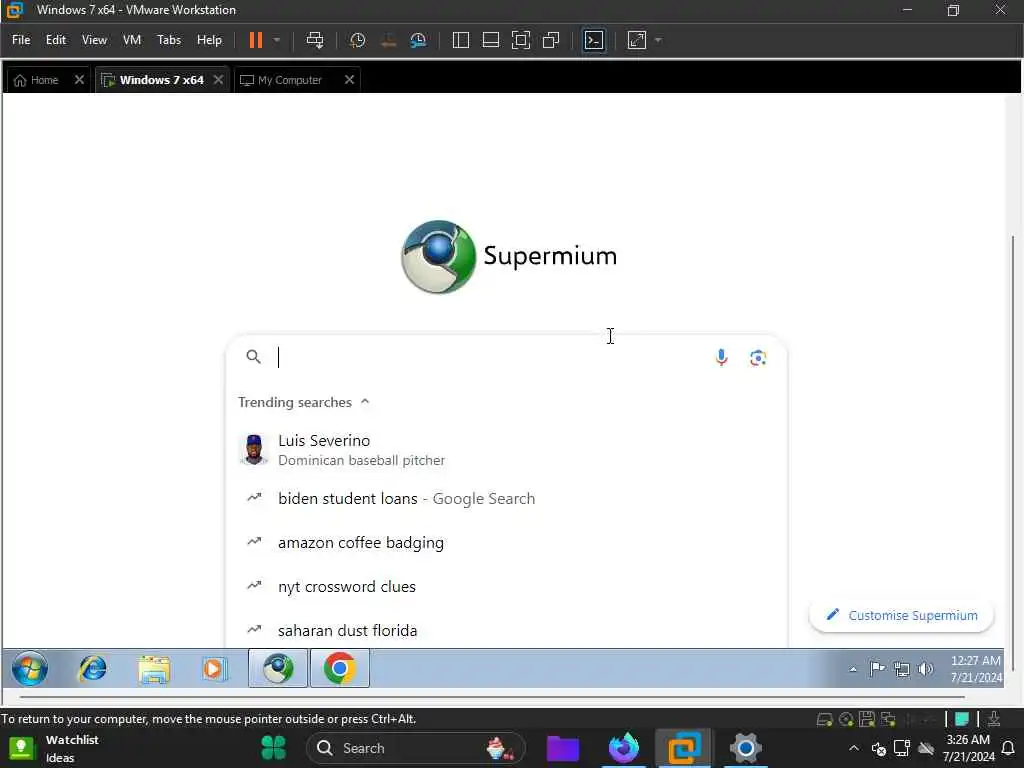Revert VM to previous snapshot
1024x768 pixels.
389,40
